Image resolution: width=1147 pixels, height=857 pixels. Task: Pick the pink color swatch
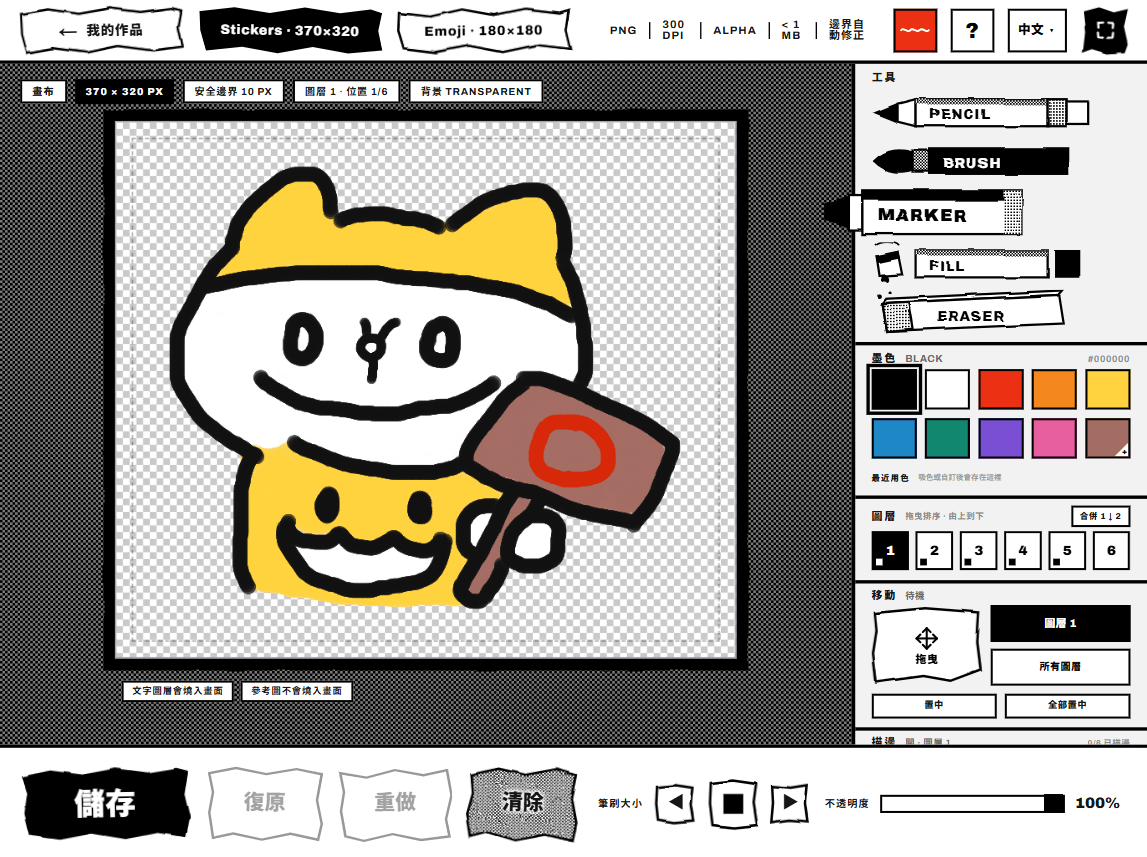(x=1054, y=438)
